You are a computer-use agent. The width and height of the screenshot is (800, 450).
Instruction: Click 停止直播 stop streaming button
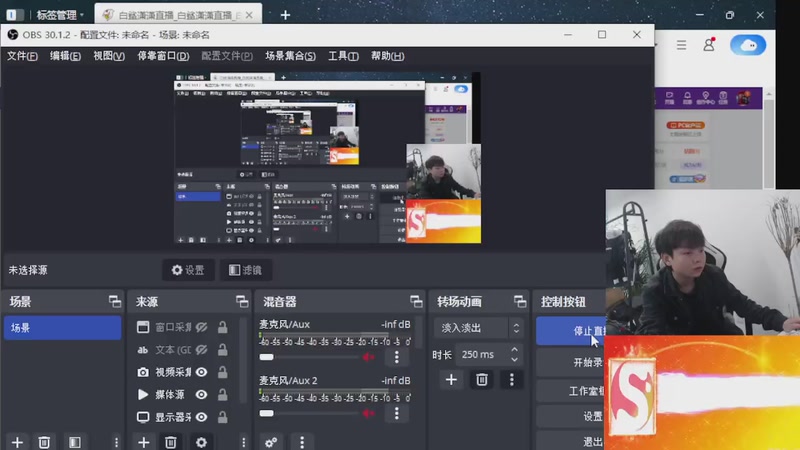[x=570, y=331]
